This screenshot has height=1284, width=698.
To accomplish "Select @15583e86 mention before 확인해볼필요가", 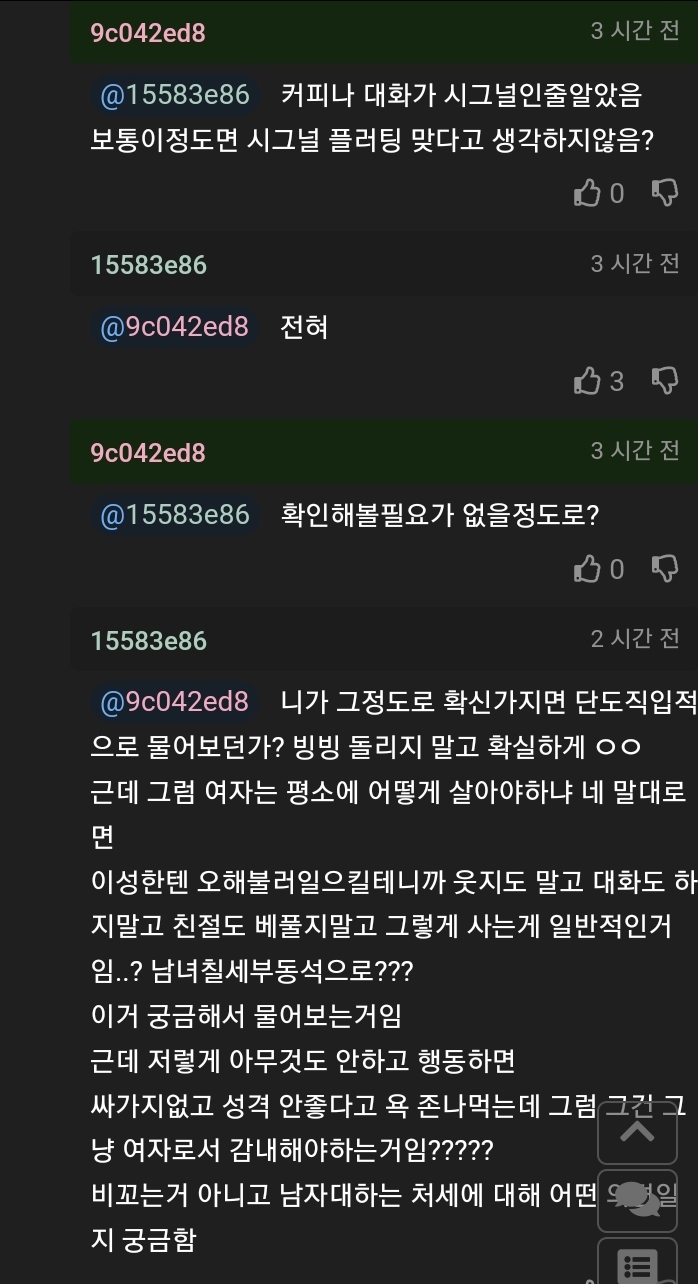I will (175, 515).
